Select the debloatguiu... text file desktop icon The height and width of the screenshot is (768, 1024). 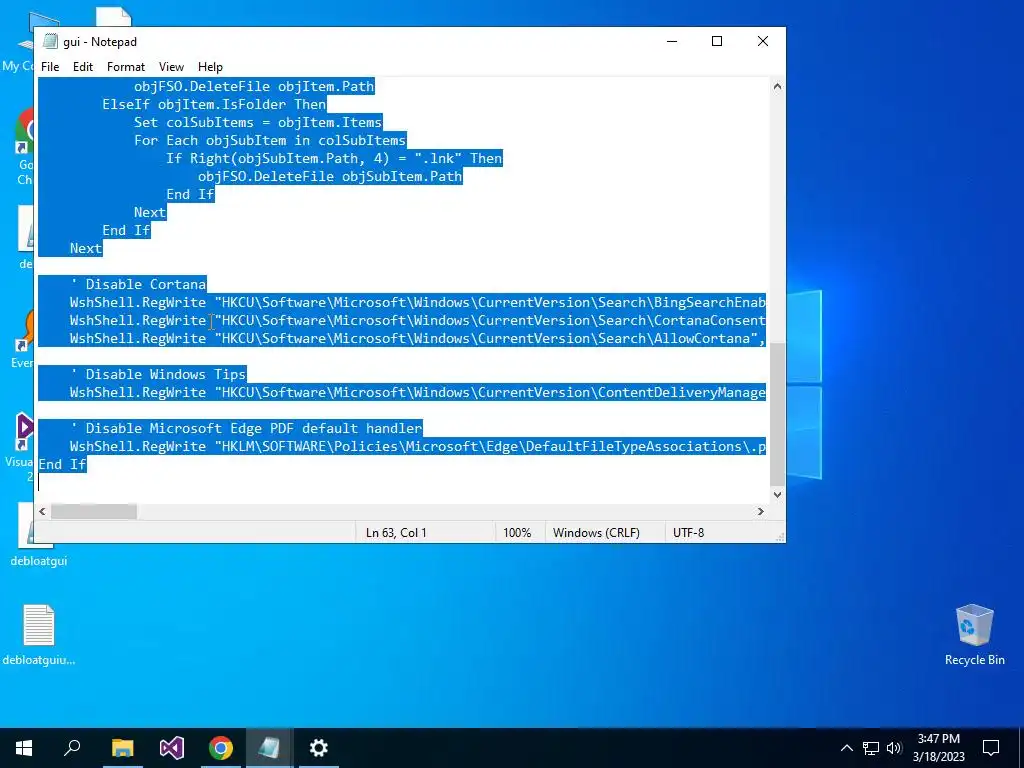tap(39, 635)
